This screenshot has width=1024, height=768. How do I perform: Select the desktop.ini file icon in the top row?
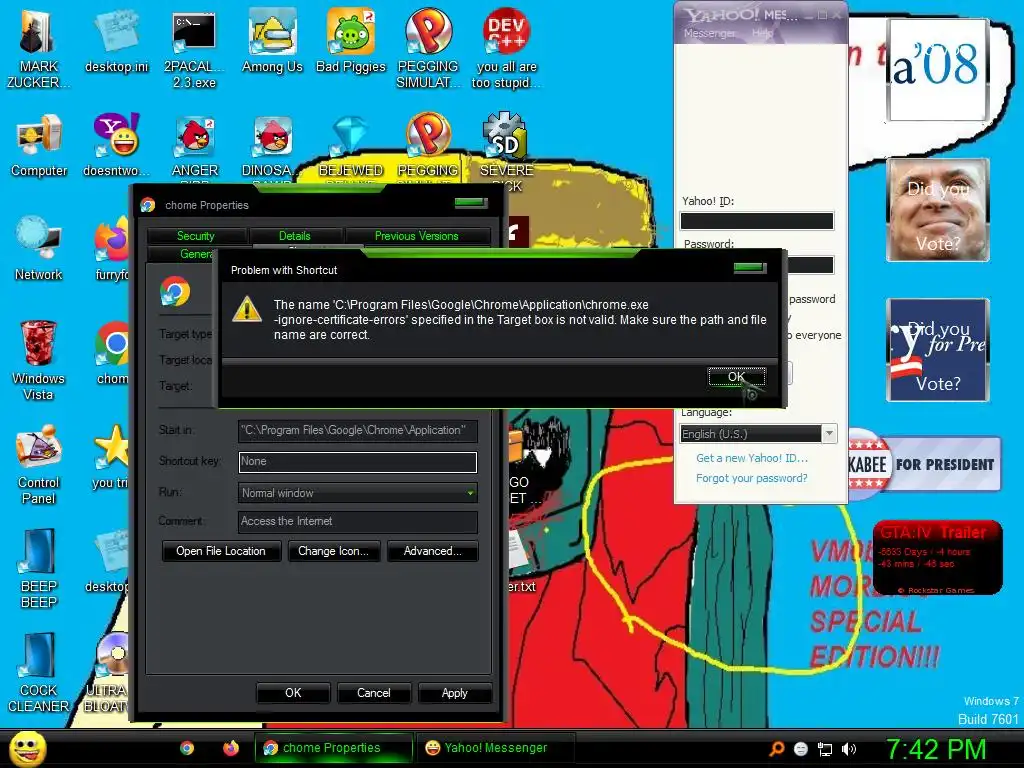tap(116, 42)
